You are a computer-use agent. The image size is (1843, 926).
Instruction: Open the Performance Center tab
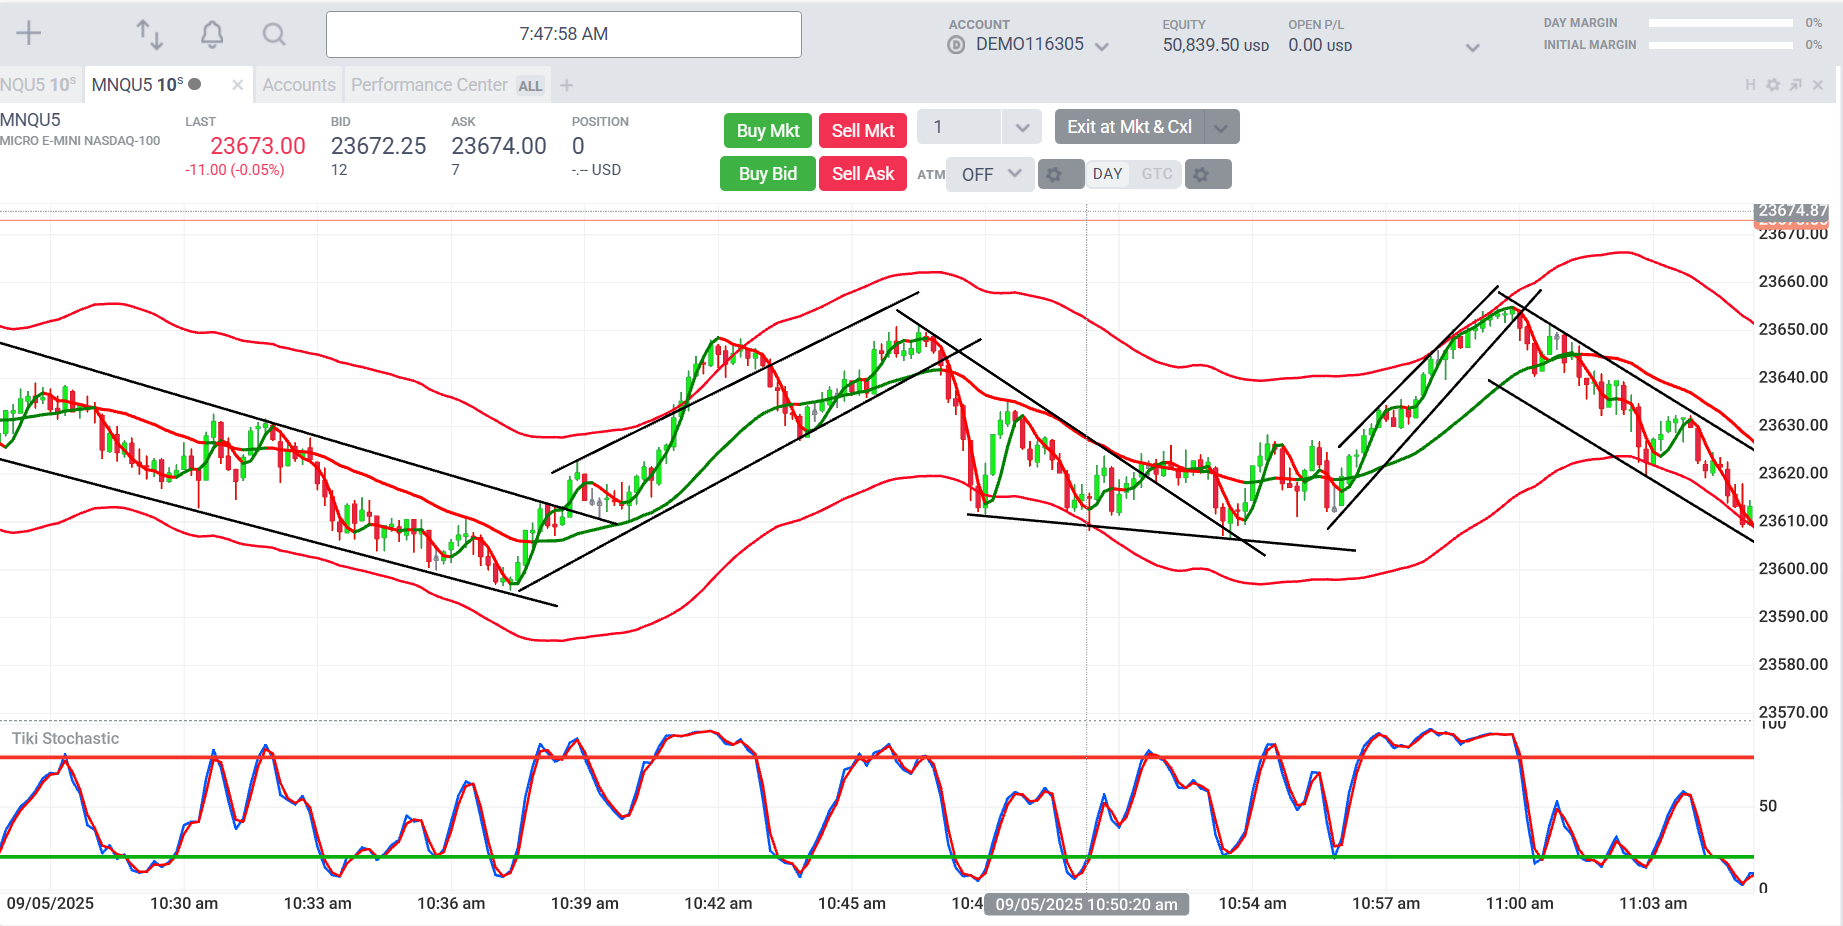[x=429, y=85]
